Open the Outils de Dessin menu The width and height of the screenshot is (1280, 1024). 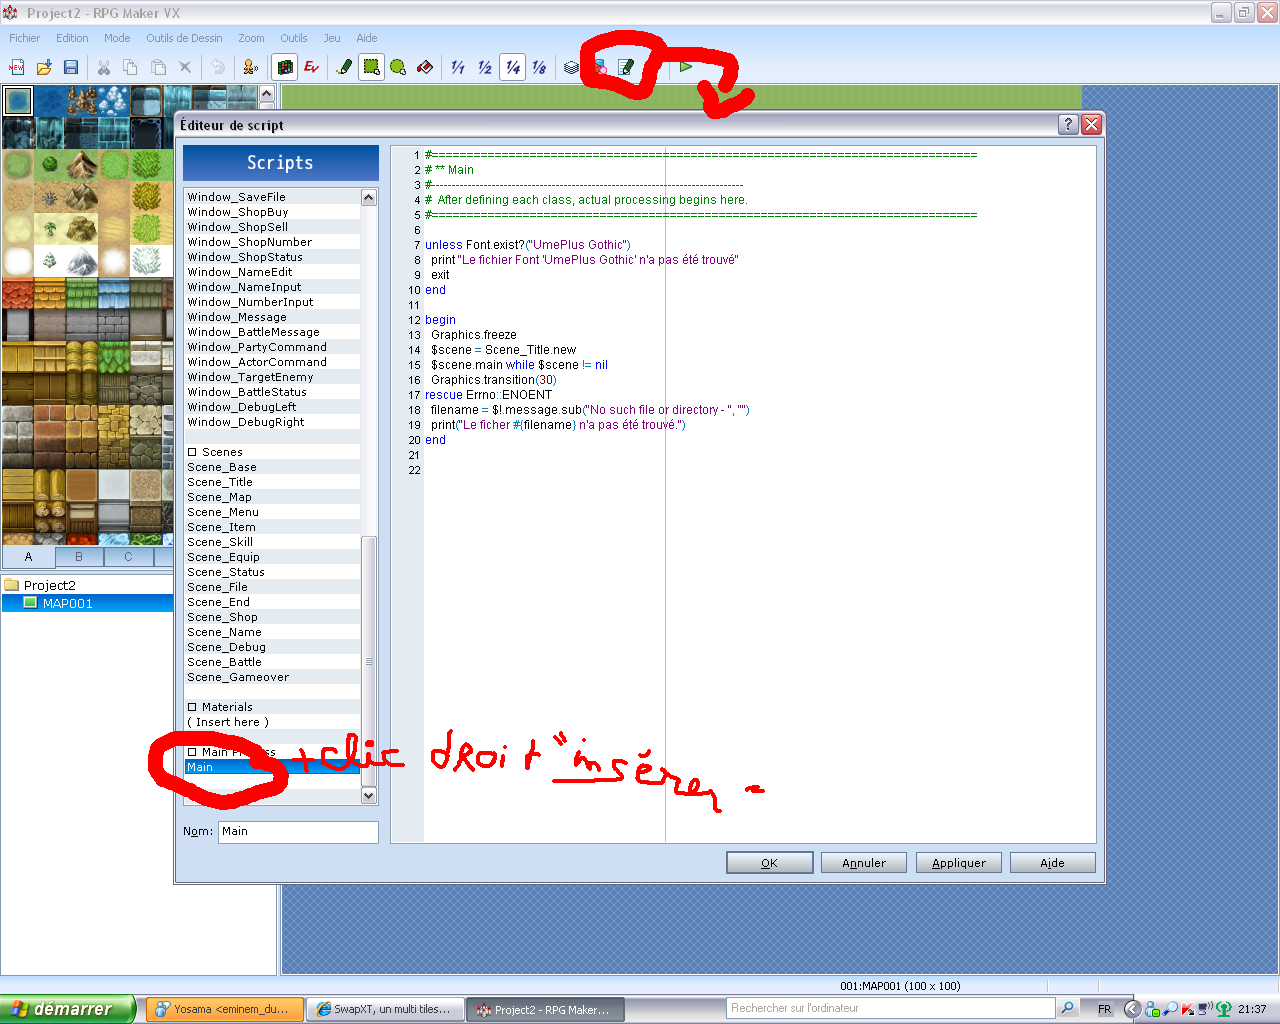pos(184,38)
